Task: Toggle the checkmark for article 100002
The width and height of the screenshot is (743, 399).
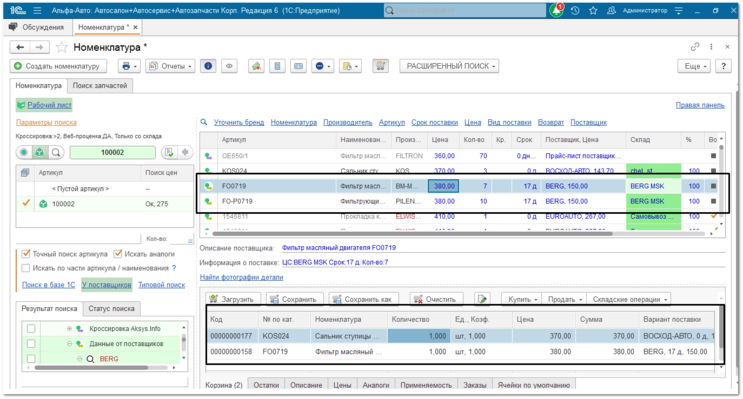Action: tap(26, 203)
